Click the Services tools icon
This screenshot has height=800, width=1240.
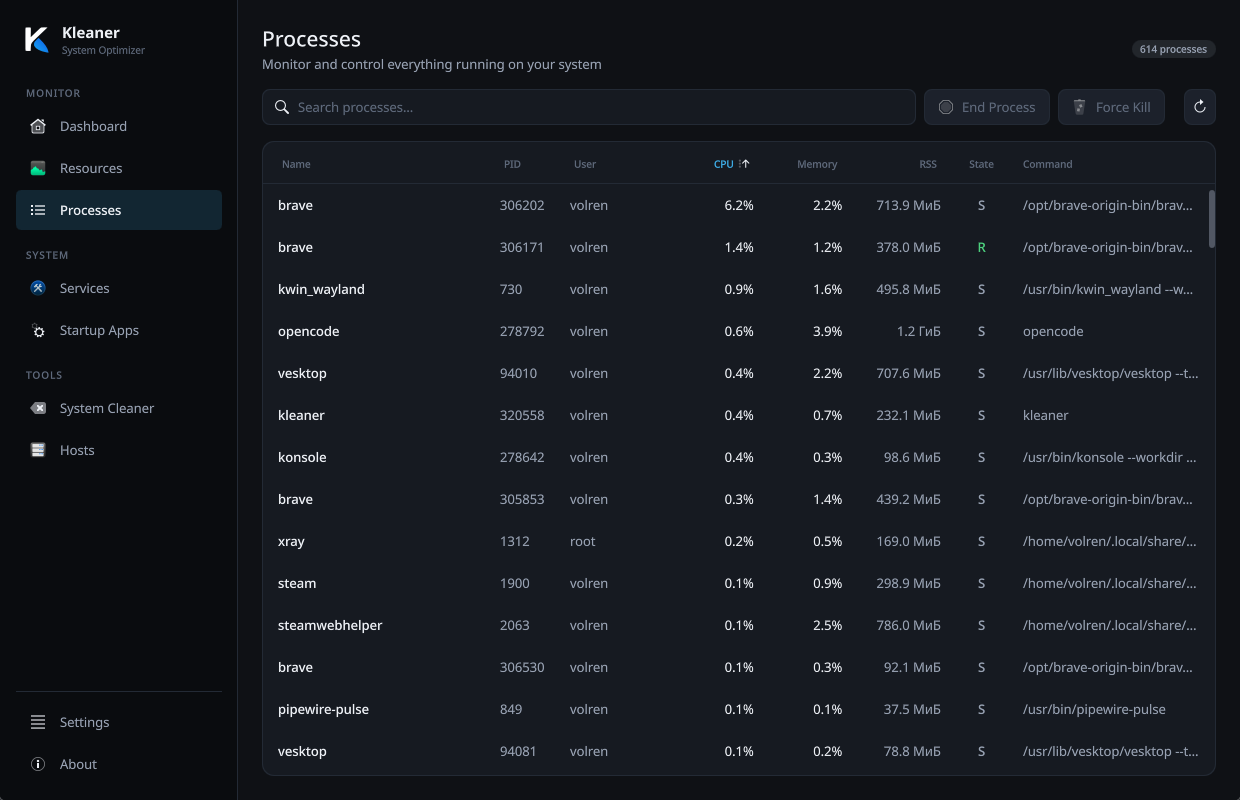[x=38, y=288]
